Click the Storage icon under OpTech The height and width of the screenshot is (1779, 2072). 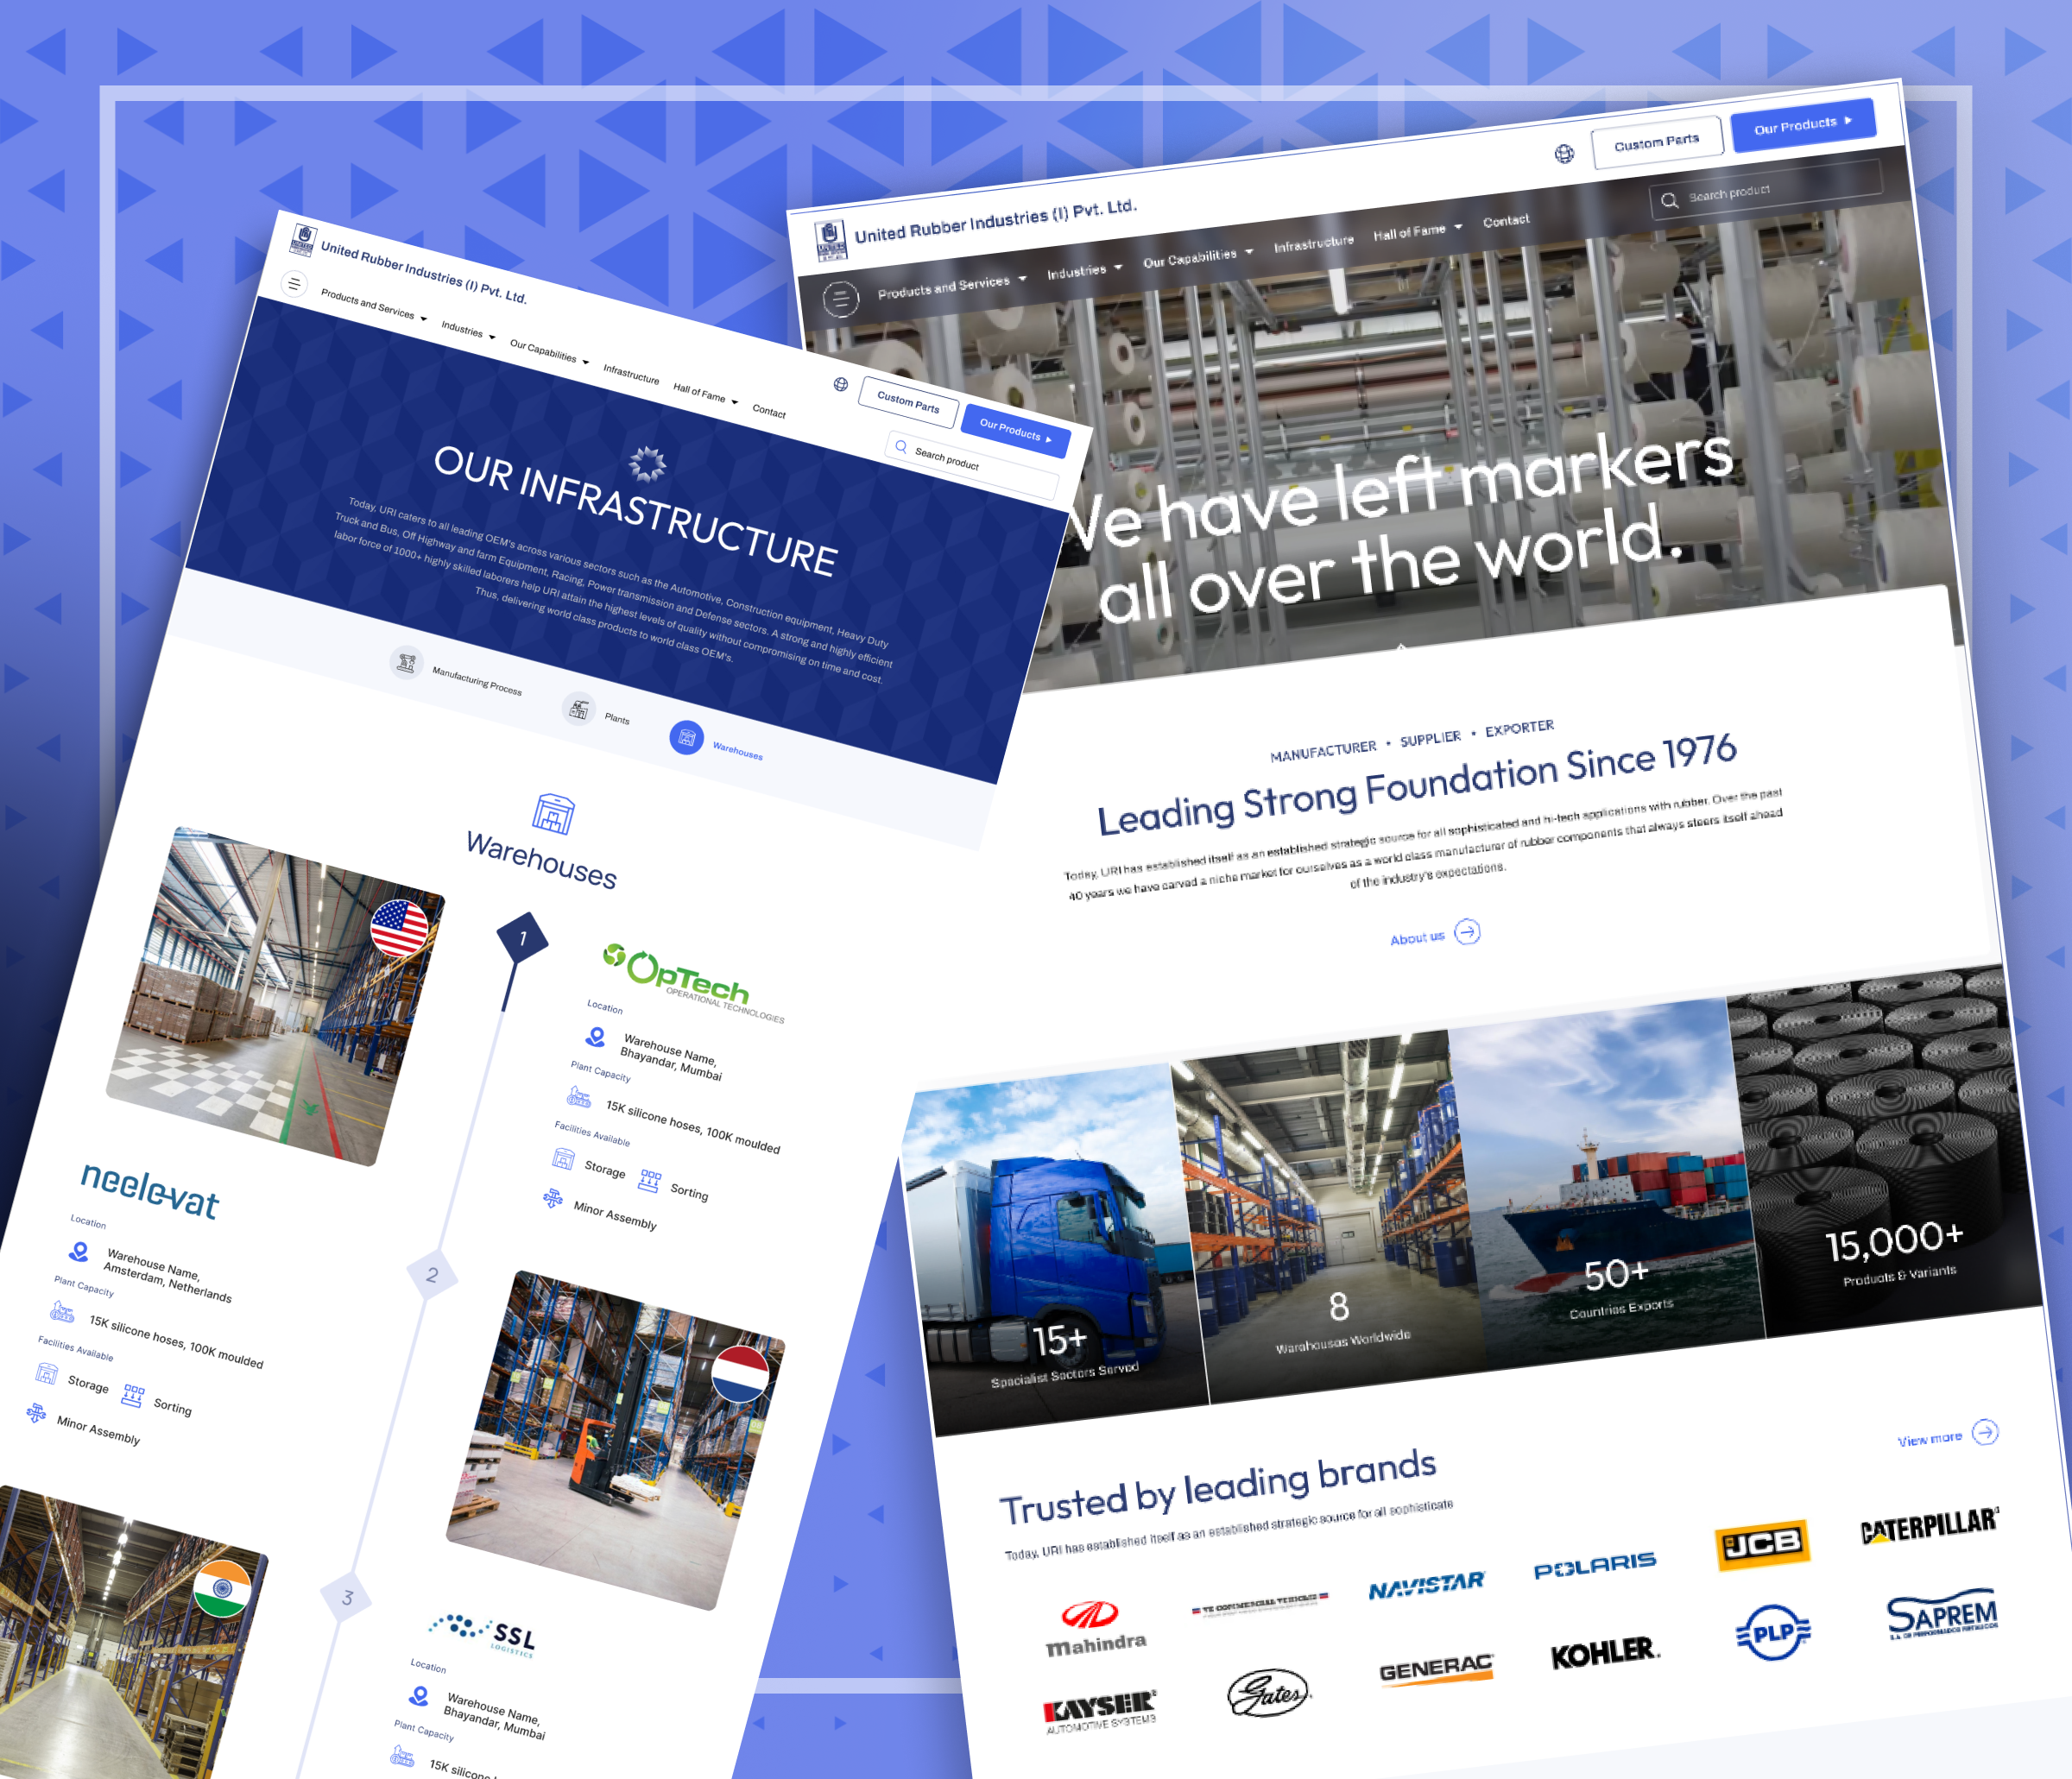564,1158
